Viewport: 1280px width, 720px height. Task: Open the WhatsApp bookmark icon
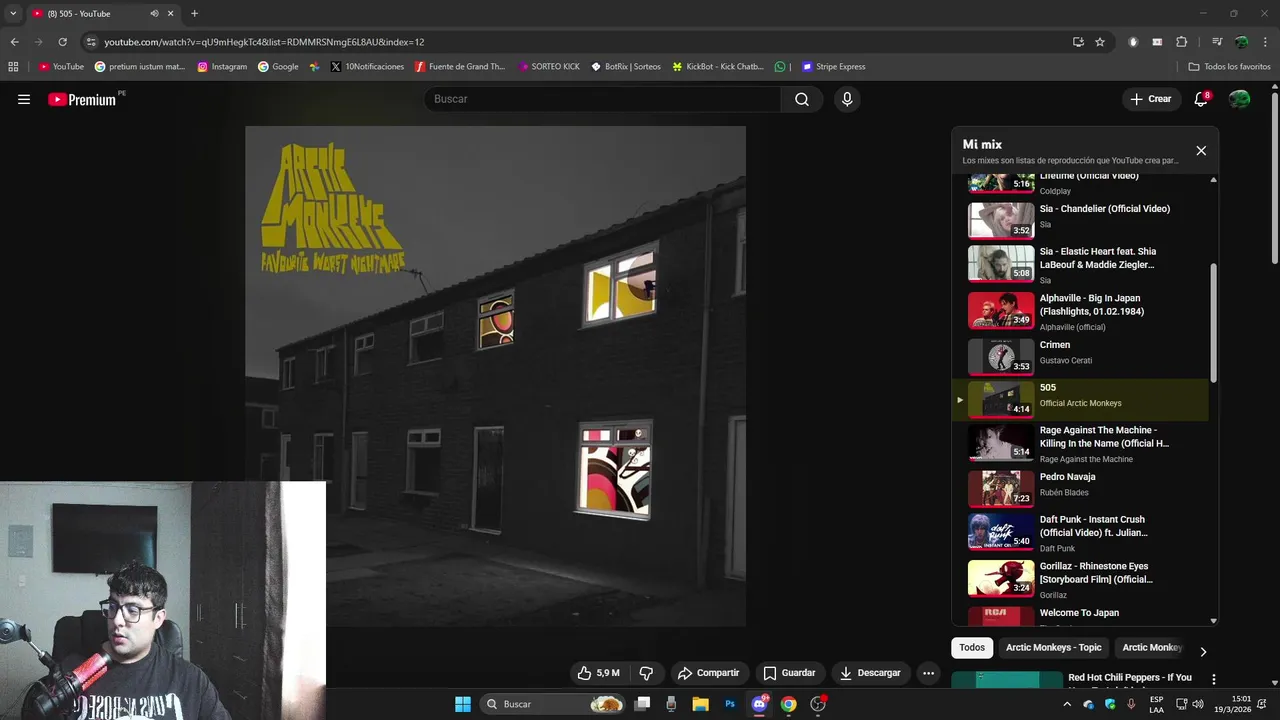780,67
